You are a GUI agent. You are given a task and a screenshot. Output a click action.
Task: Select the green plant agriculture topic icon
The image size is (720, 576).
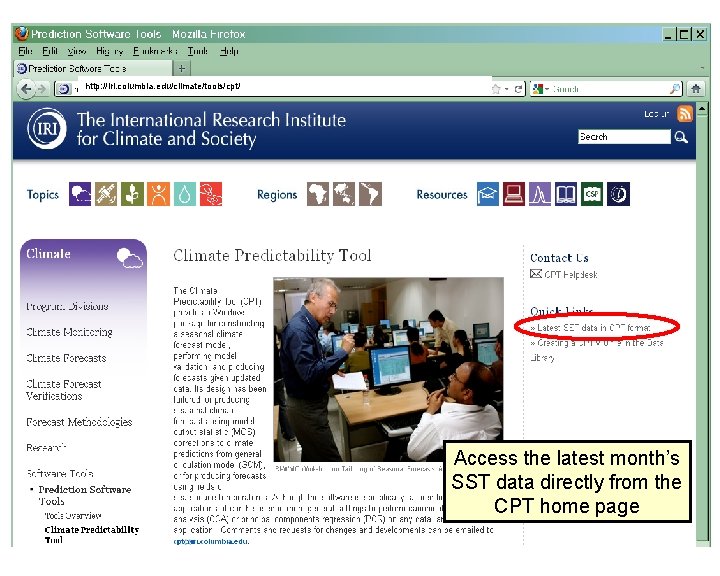click(x=132, y=194)
